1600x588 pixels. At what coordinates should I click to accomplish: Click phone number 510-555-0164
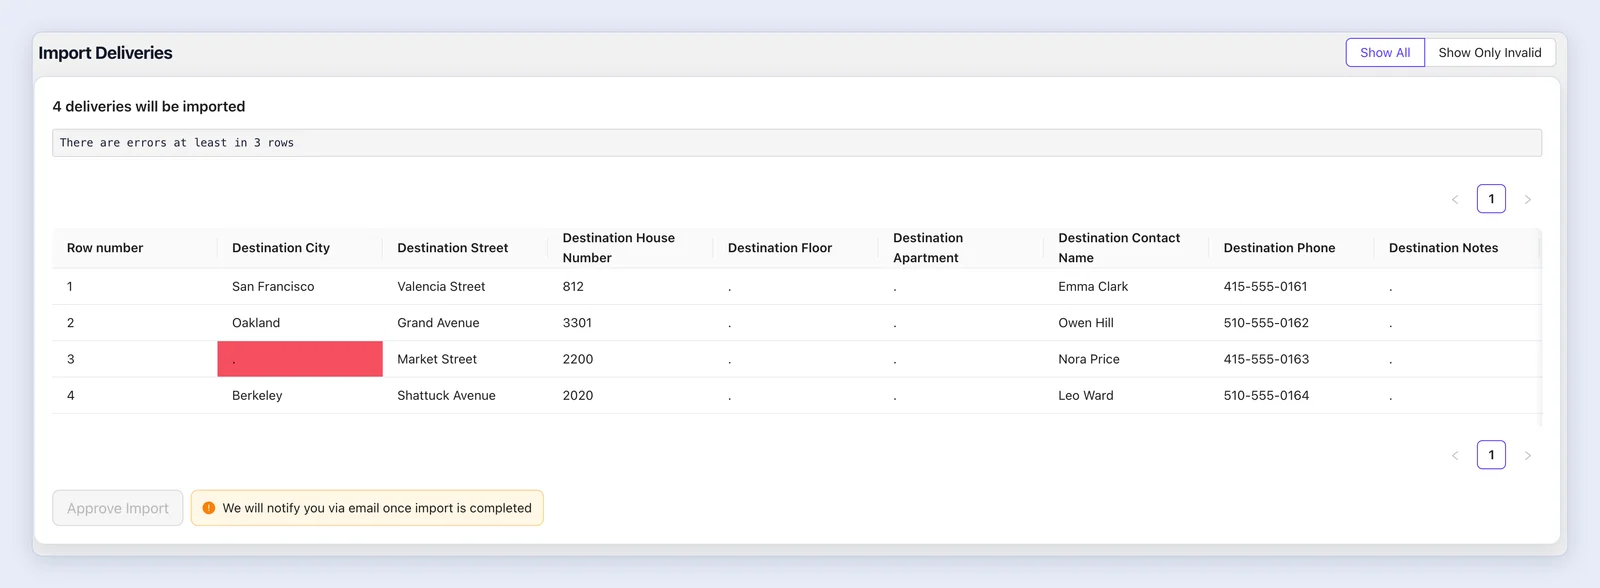click(x=1266, y=396)
